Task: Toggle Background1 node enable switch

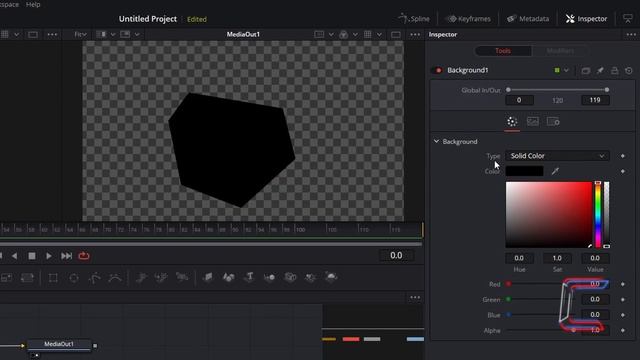Action: (437, 70)
